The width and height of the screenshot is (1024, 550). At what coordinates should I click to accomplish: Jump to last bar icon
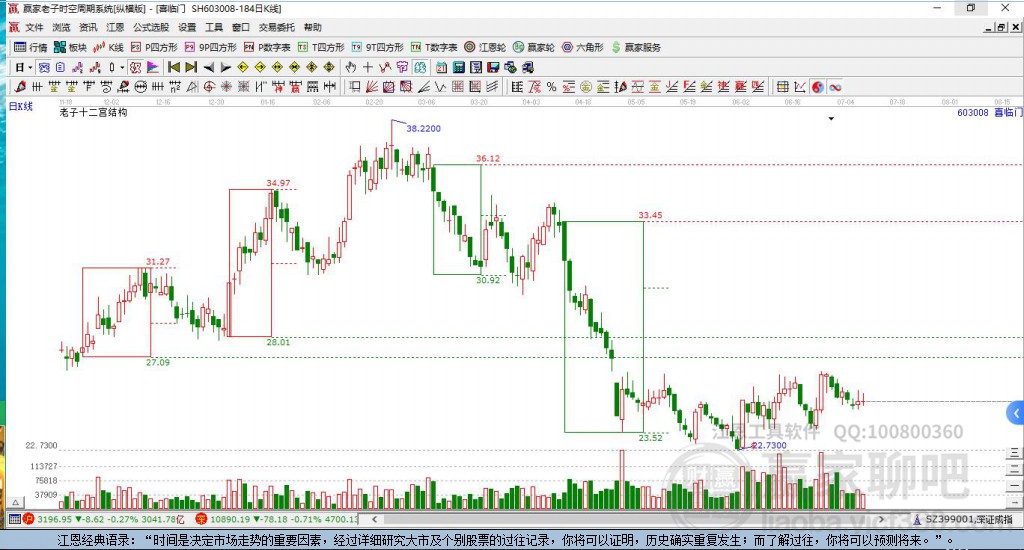tap(191, 67)
